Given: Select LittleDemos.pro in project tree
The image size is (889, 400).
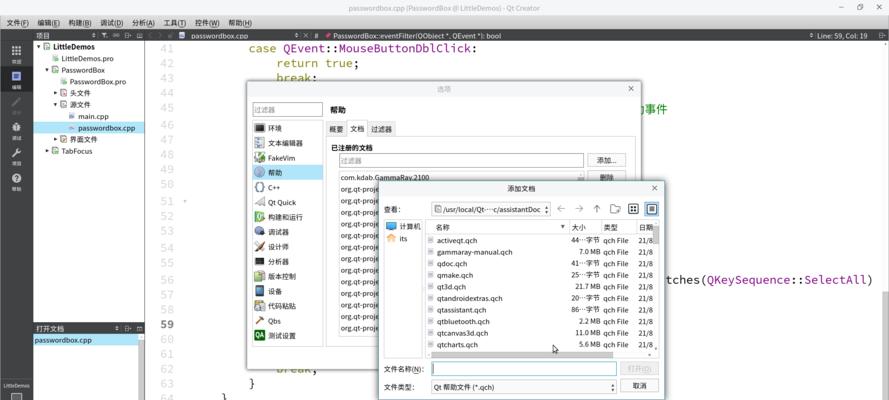Looking at the screenshot, I should coord(87,58).
